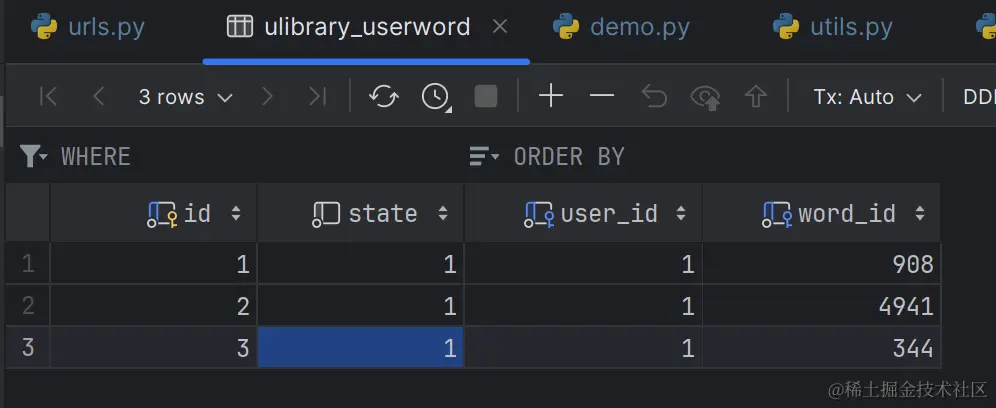Screen dimensions: 996x408
Task: Click the stop square button
Action: point(486,97)
